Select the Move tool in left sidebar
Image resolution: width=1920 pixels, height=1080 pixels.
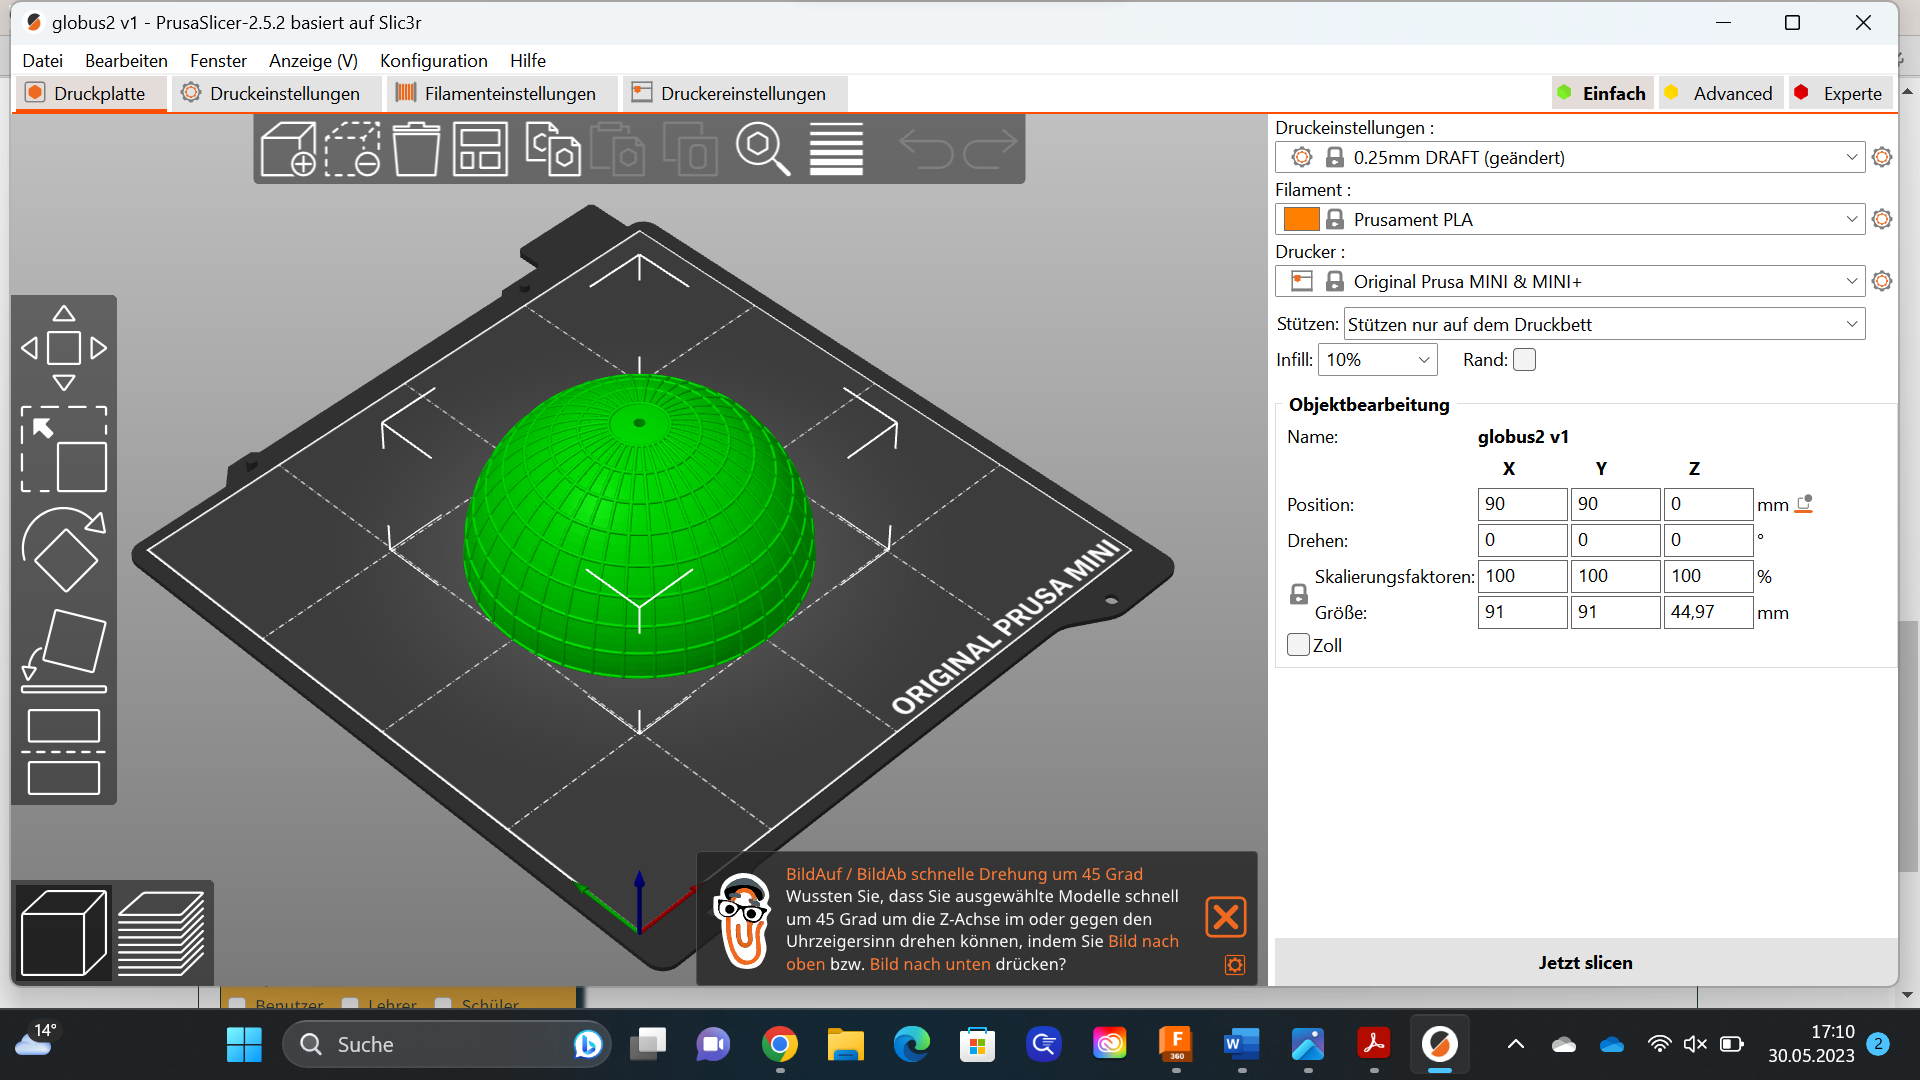click(63, 347)
